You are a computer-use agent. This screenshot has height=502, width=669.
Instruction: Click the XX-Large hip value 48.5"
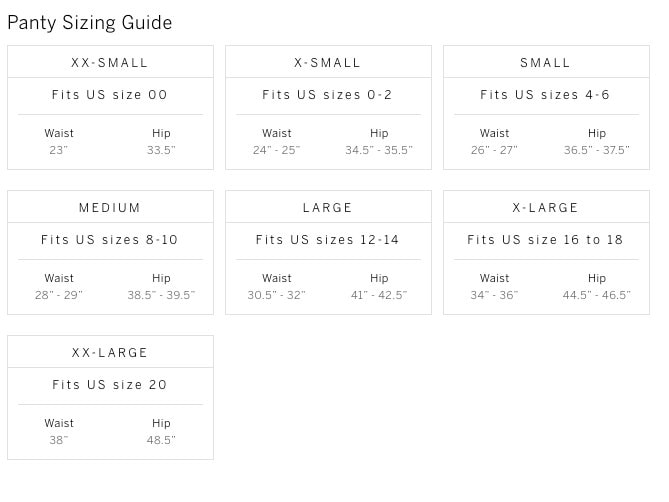(161, 440)
